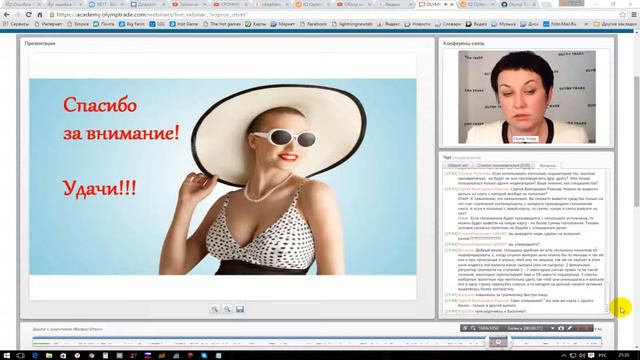Open Edge browser from the taskbar
The image size is (640, 360).
[x=35, y=356]
